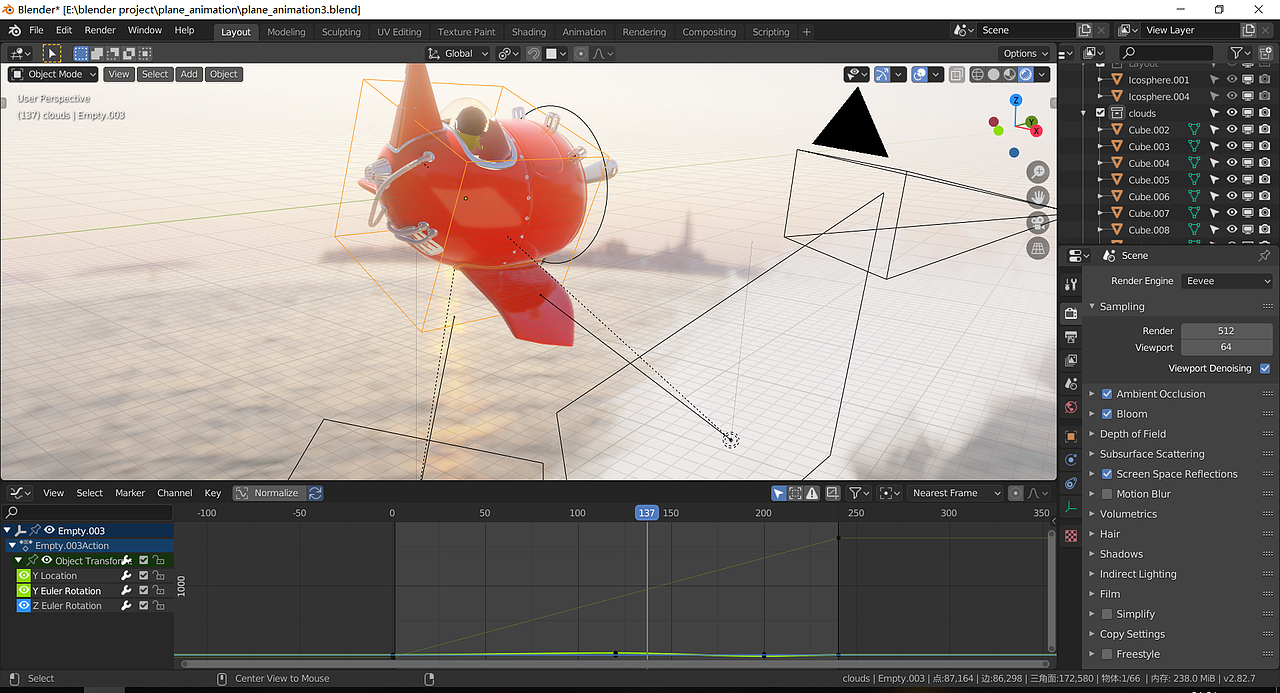Image resolution: width=1280 pixels, height=693 pixels.
Task: Click the Render samples field showing 512
Action: [x=1227, y=331]
